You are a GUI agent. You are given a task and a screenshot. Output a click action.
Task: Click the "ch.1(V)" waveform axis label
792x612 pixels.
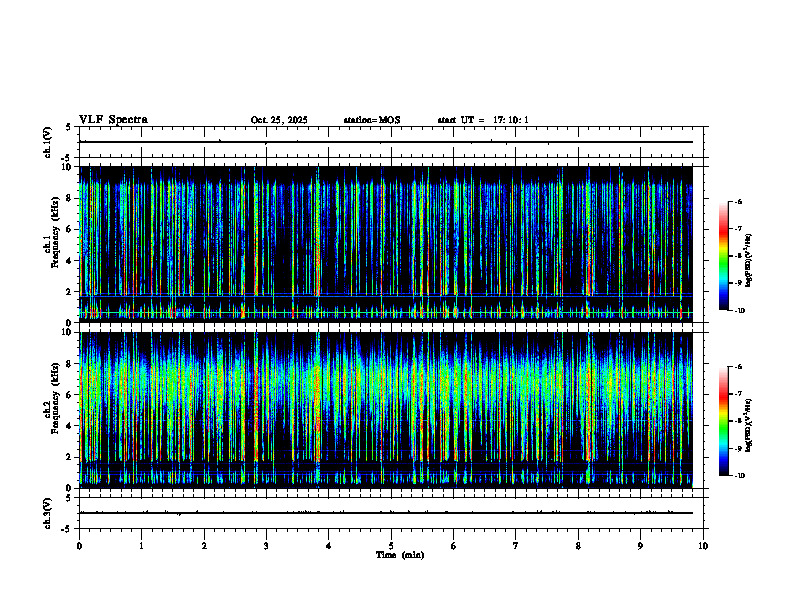(x=47, y=142)
